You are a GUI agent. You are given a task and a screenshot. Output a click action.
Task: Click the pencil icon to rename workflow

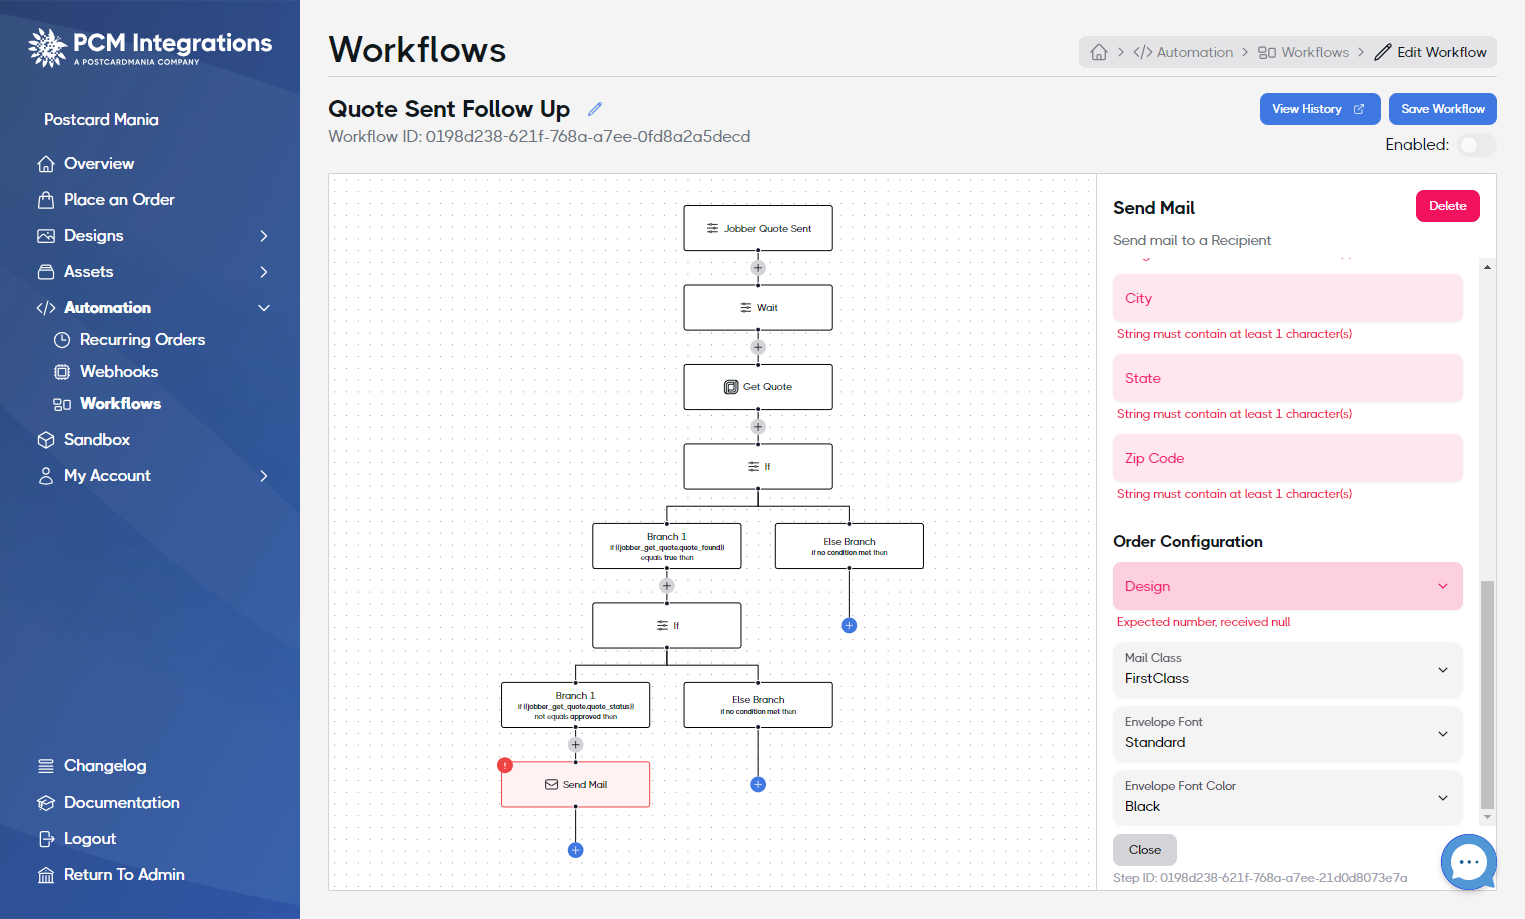595,109
